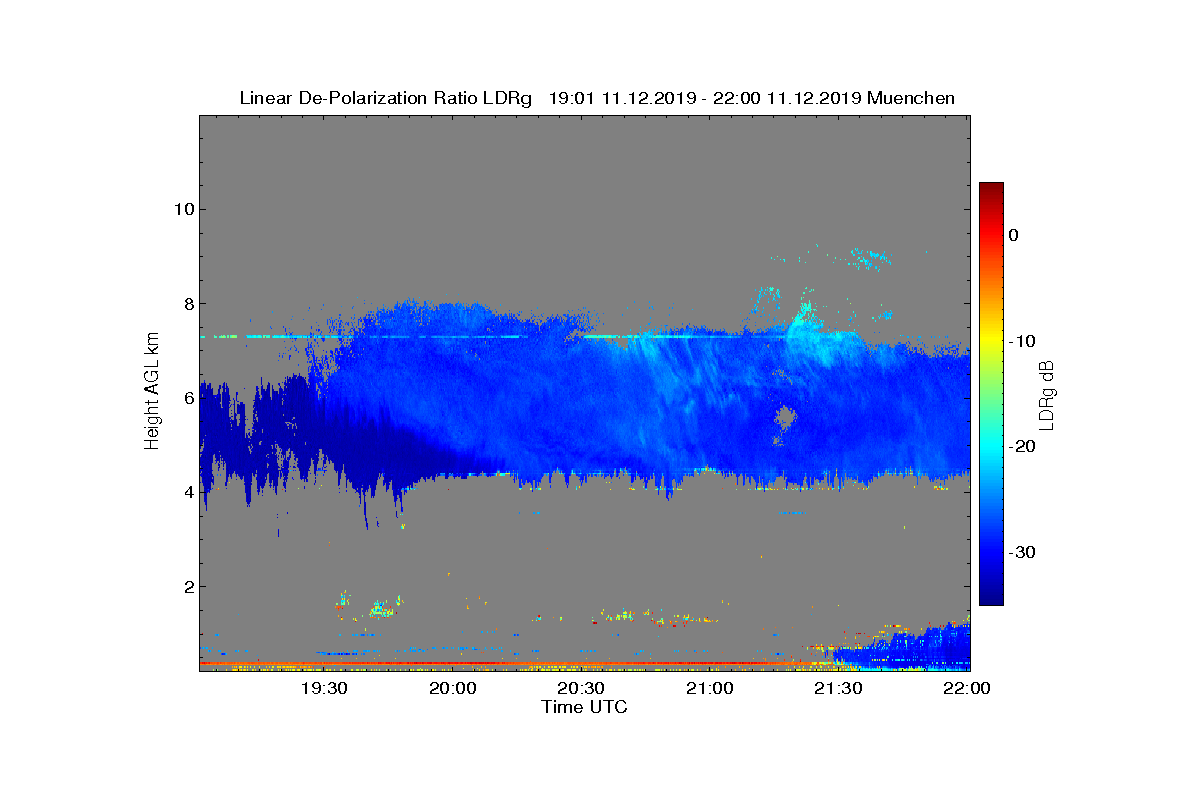This screenshot has width=1200, height=800.
Task: Click the '21:00' time tick label
Action: point(711,688)
